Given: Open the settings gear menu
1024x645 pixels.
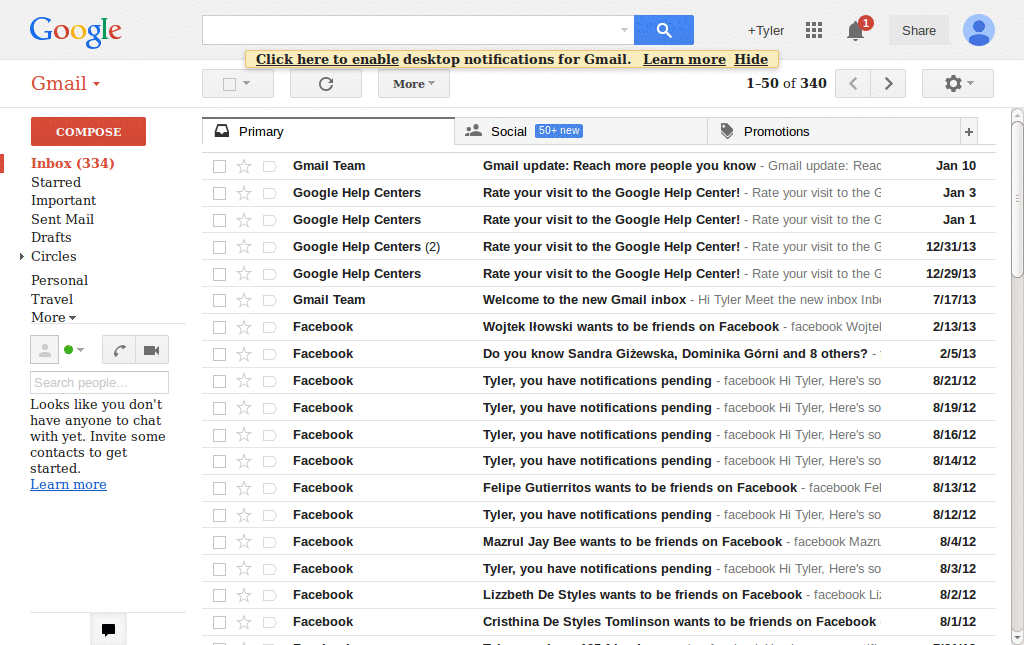Looking at the screenshot, I should 958,84.
